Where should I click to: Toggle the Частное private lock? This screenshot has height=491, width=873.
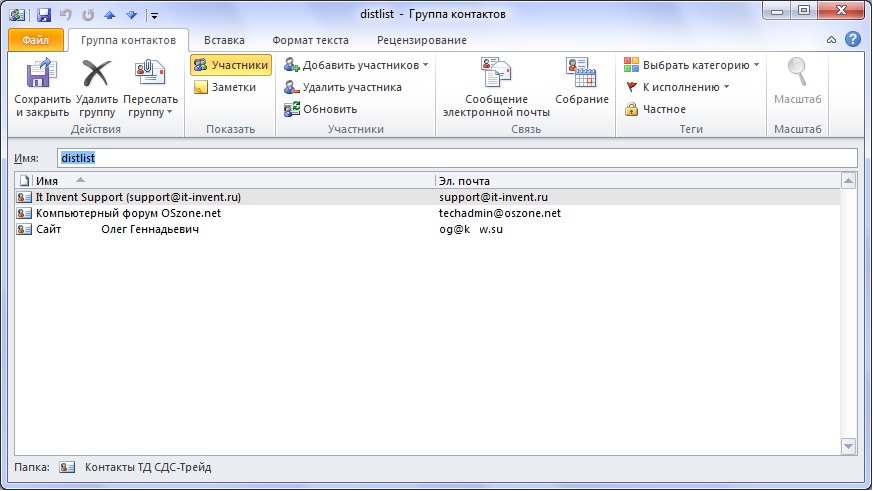655,109
